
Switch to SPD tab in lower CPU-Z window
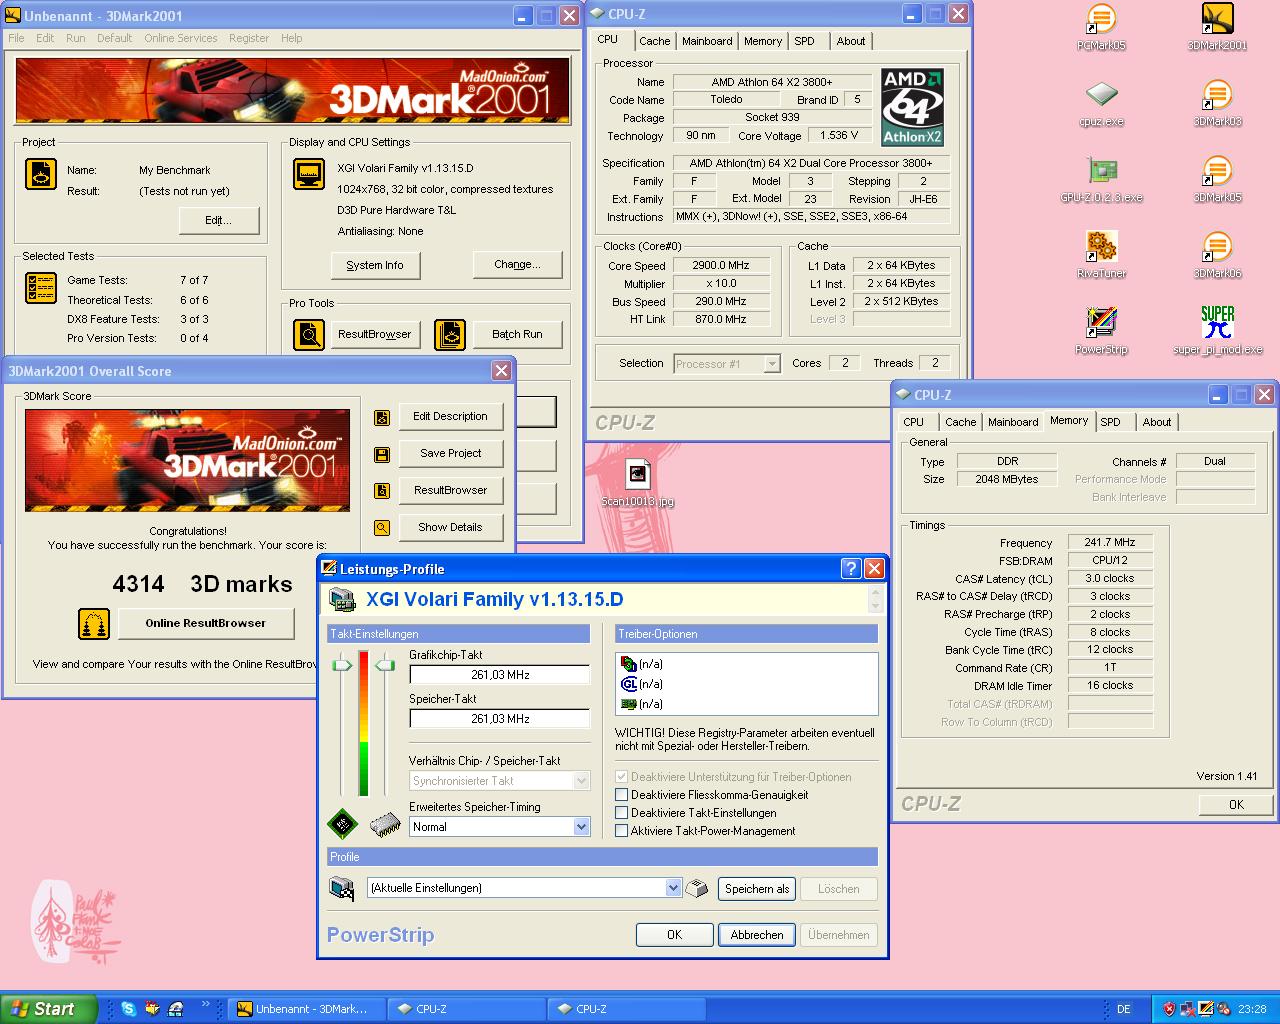coord(1110,422)
